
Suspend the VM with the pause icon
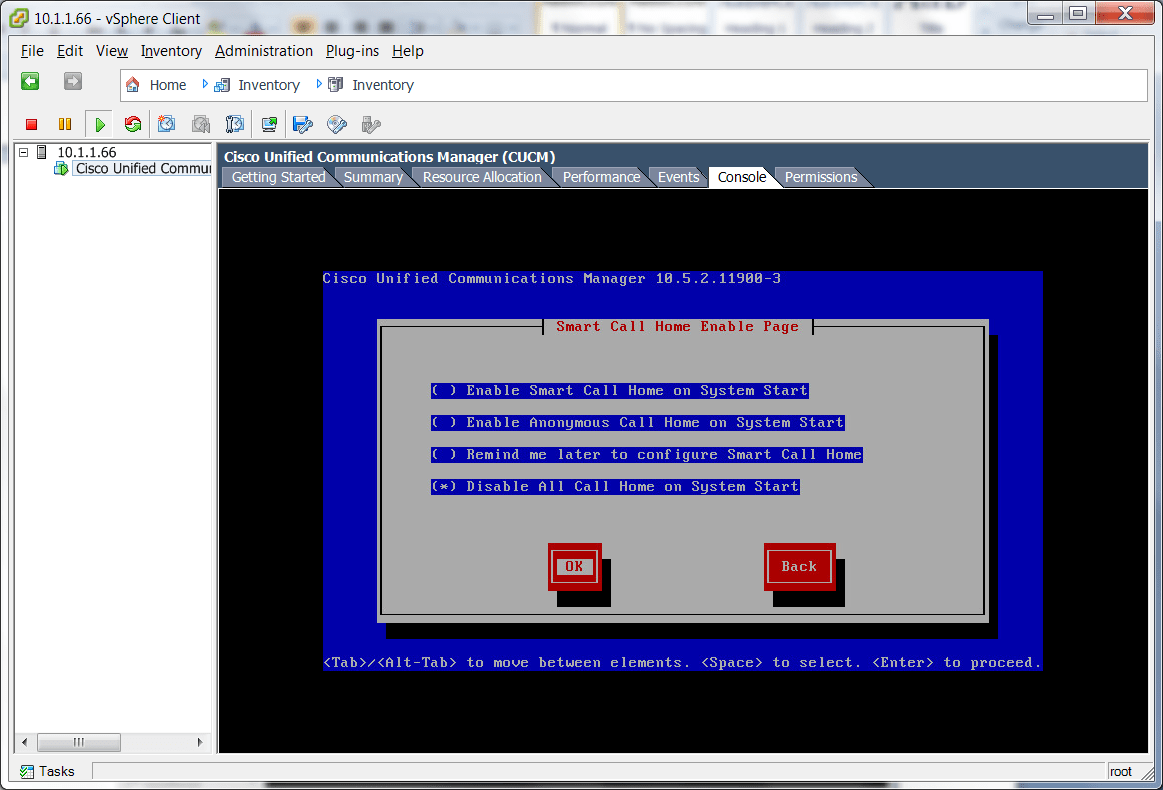coord(65,125)
